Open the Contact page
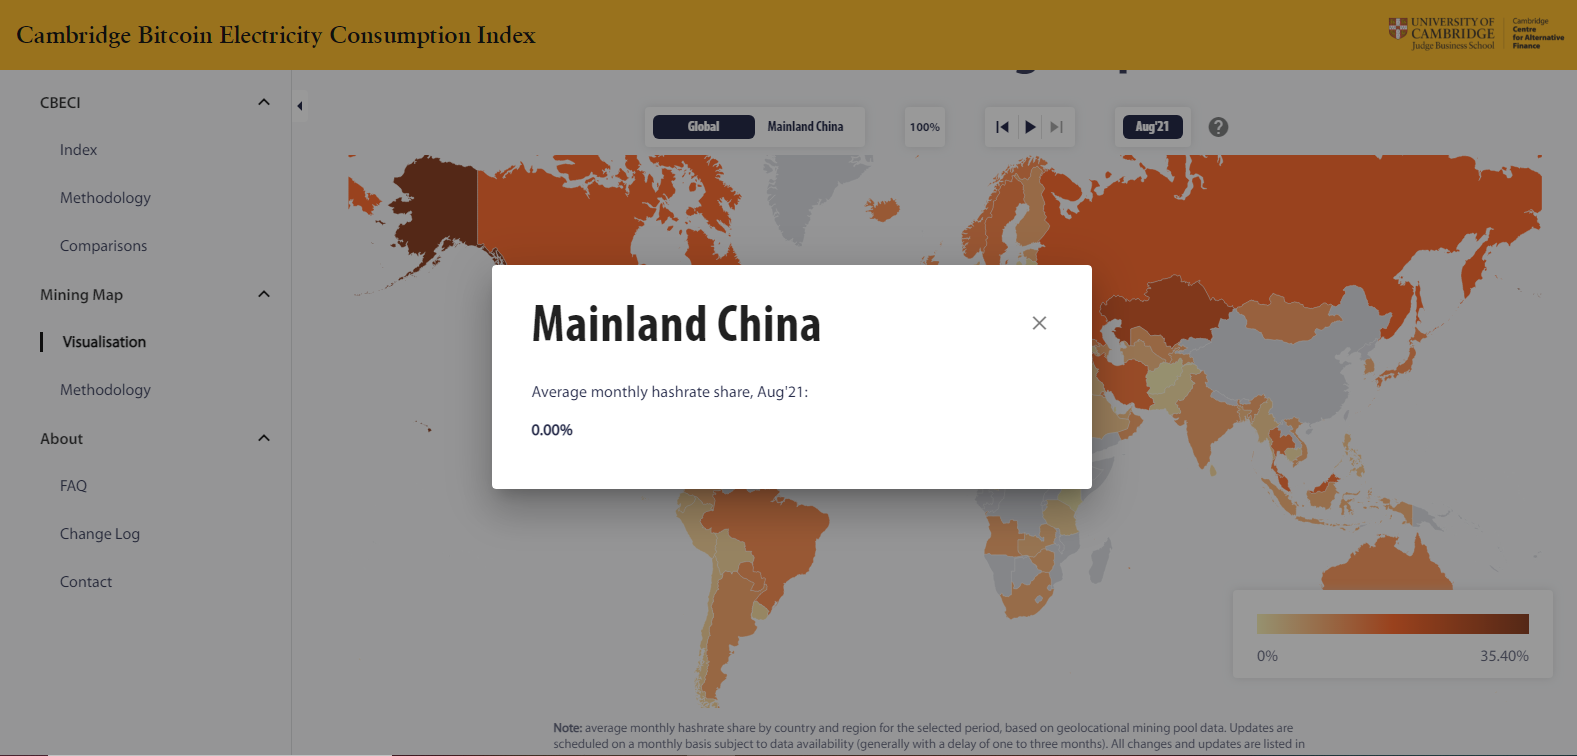This screenshot has width=1577, height=756. coord(86,582)
